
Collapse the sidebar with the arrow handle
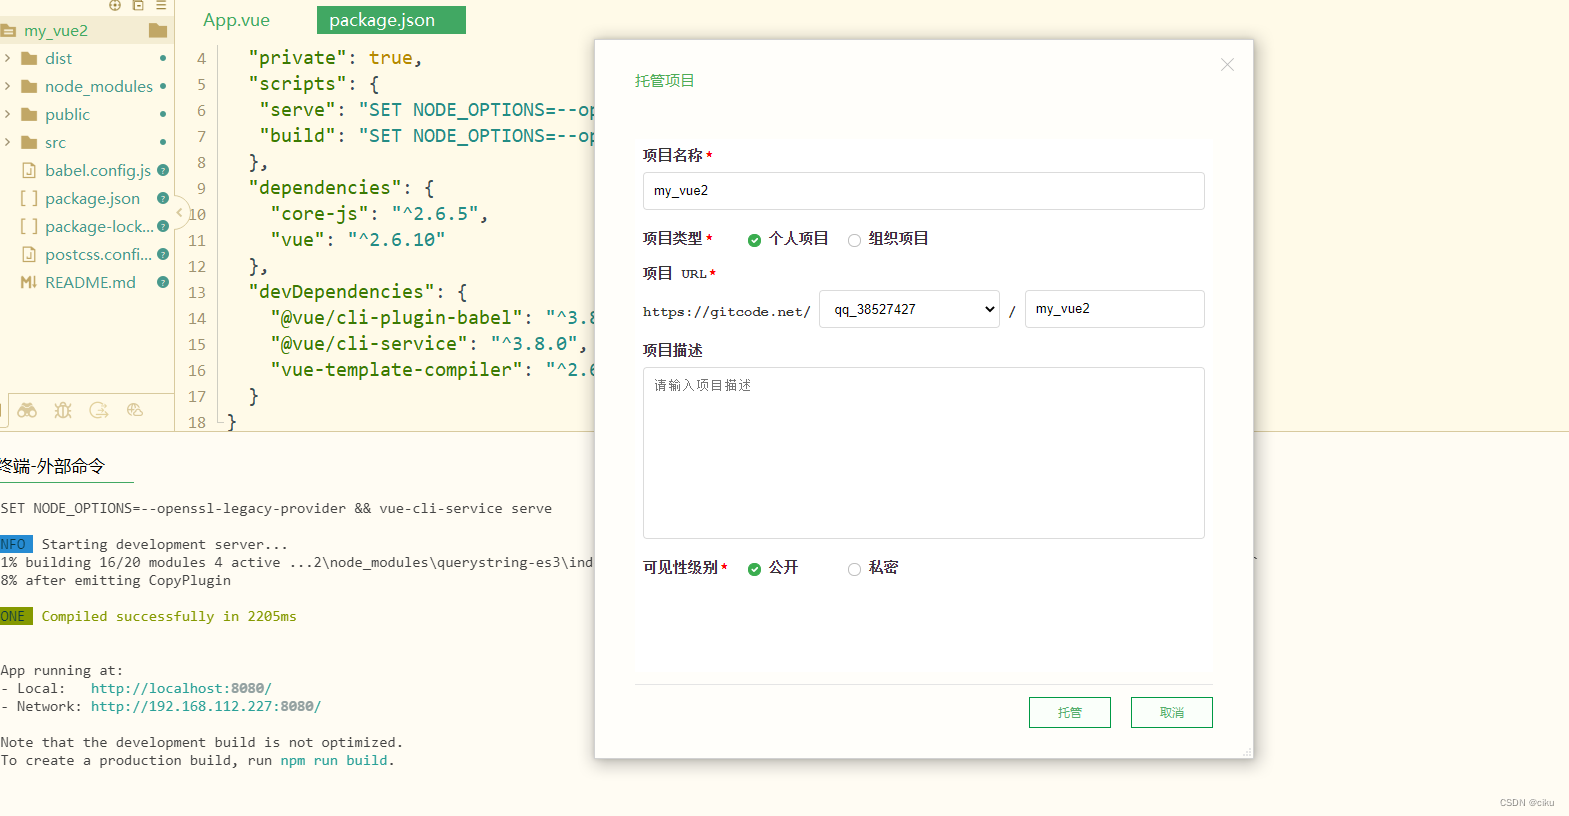click(180, 212)
